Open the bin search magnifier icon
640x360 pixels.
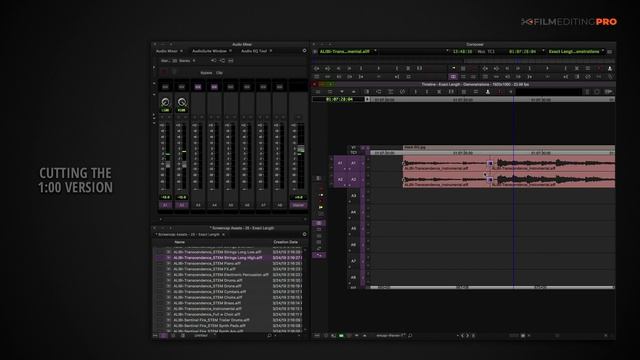269,336
